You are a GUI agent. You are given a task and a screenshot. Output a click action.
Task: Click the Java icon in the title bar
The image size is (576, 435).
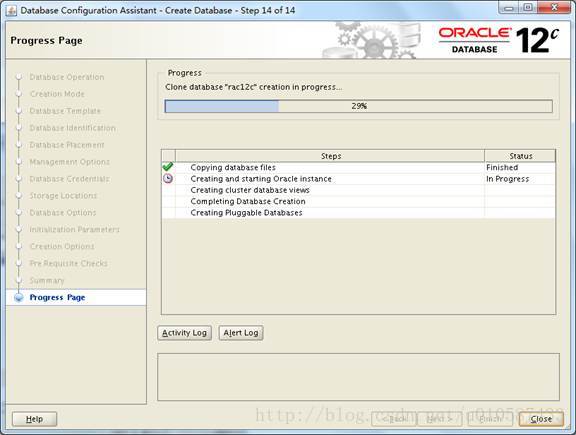[11, 10]
